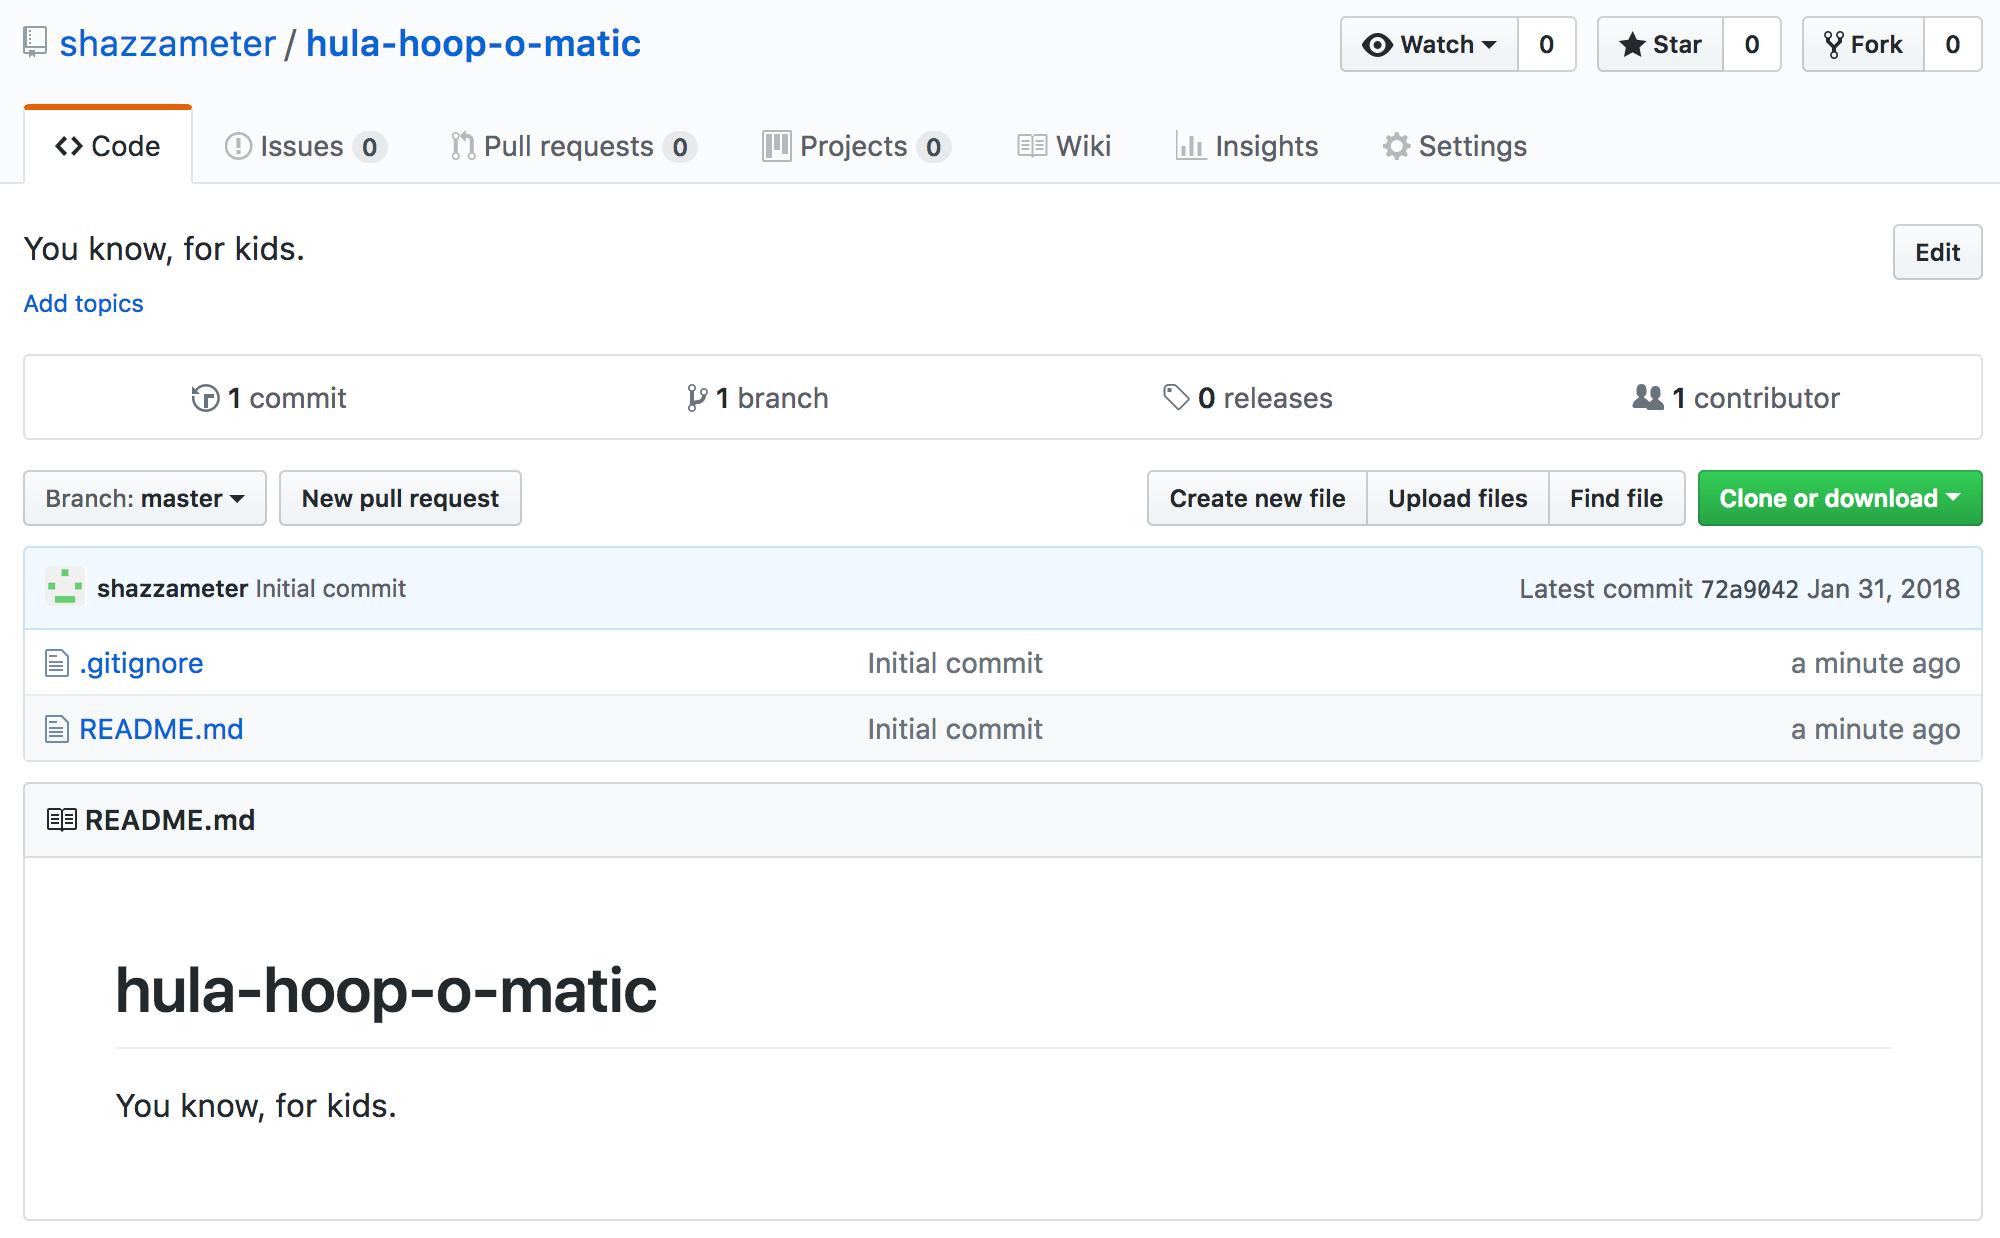Click the tag icon next to 0 releases

(x=1176, y=397)
